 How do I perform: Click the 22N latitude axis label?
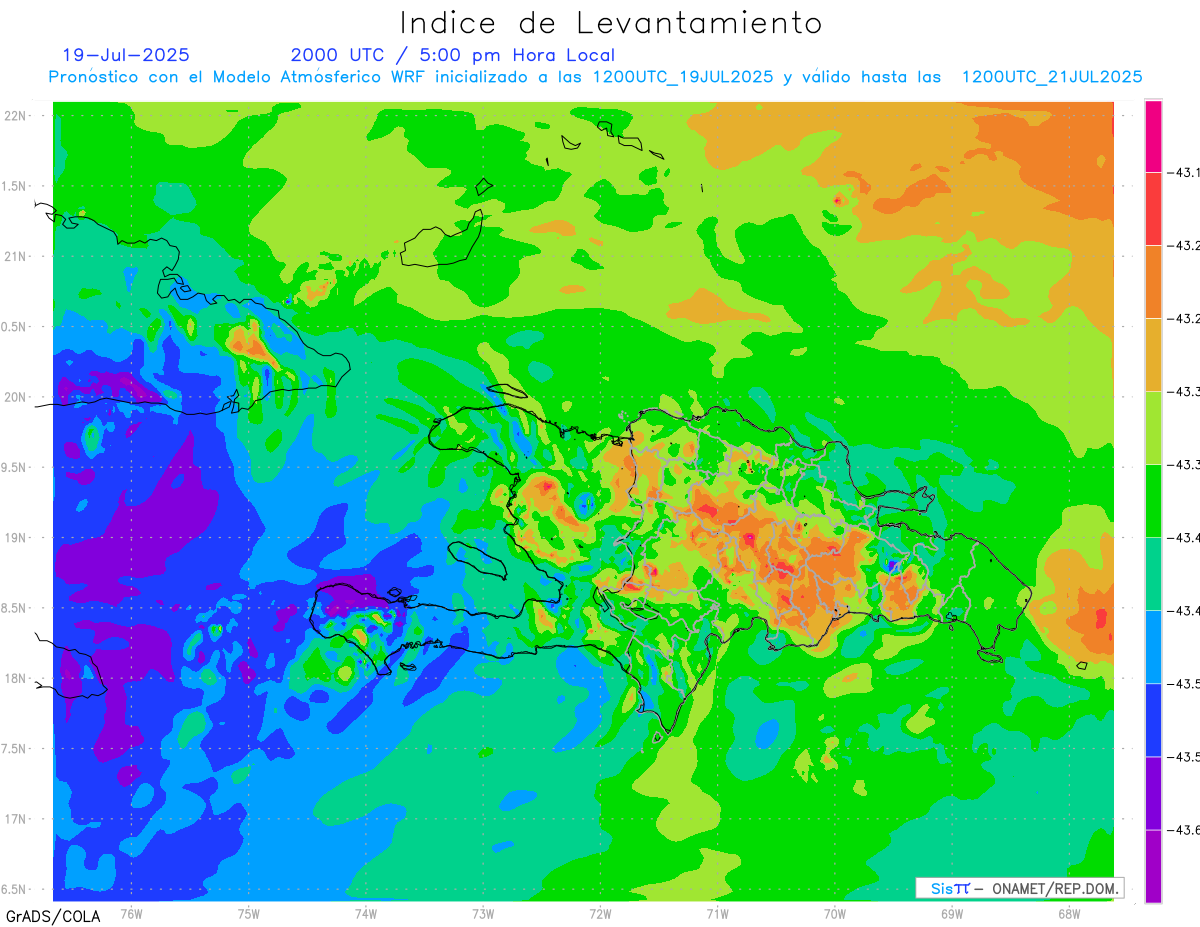coord(16,116)
